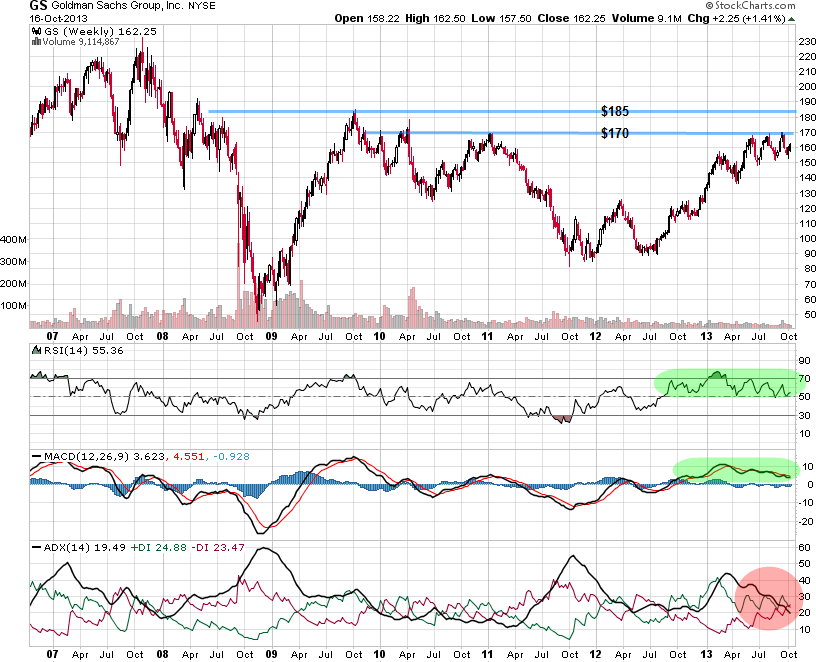Click the green RSI icon before RSI(14)
Viewport: 816px width, 662px height.
coord(36,350)
